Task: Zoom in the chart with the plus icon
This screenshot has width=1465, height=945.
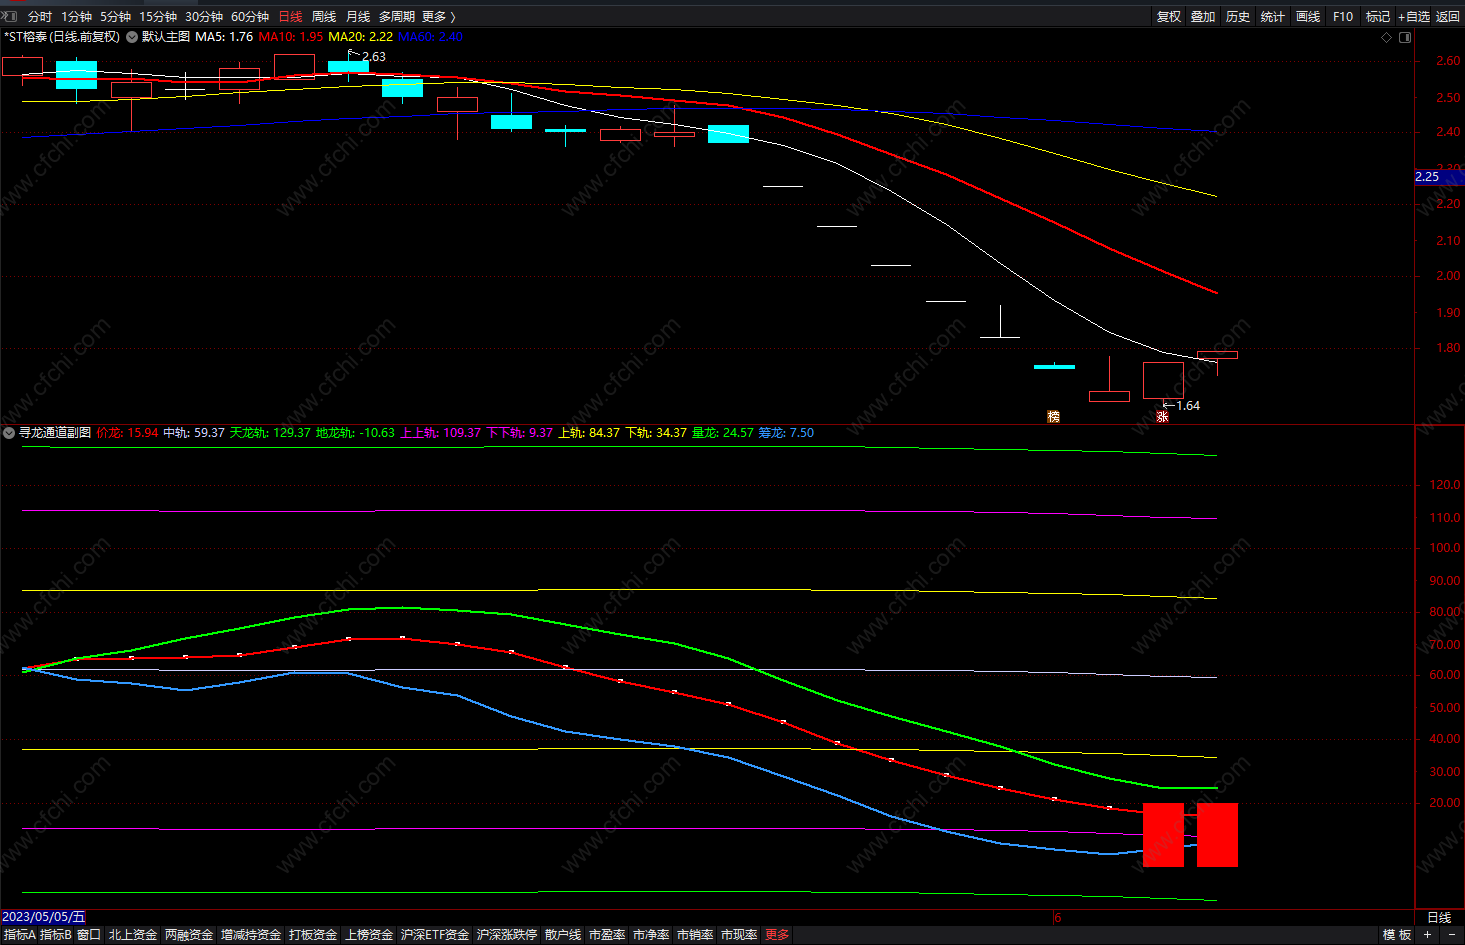Action: point(1428,934)
